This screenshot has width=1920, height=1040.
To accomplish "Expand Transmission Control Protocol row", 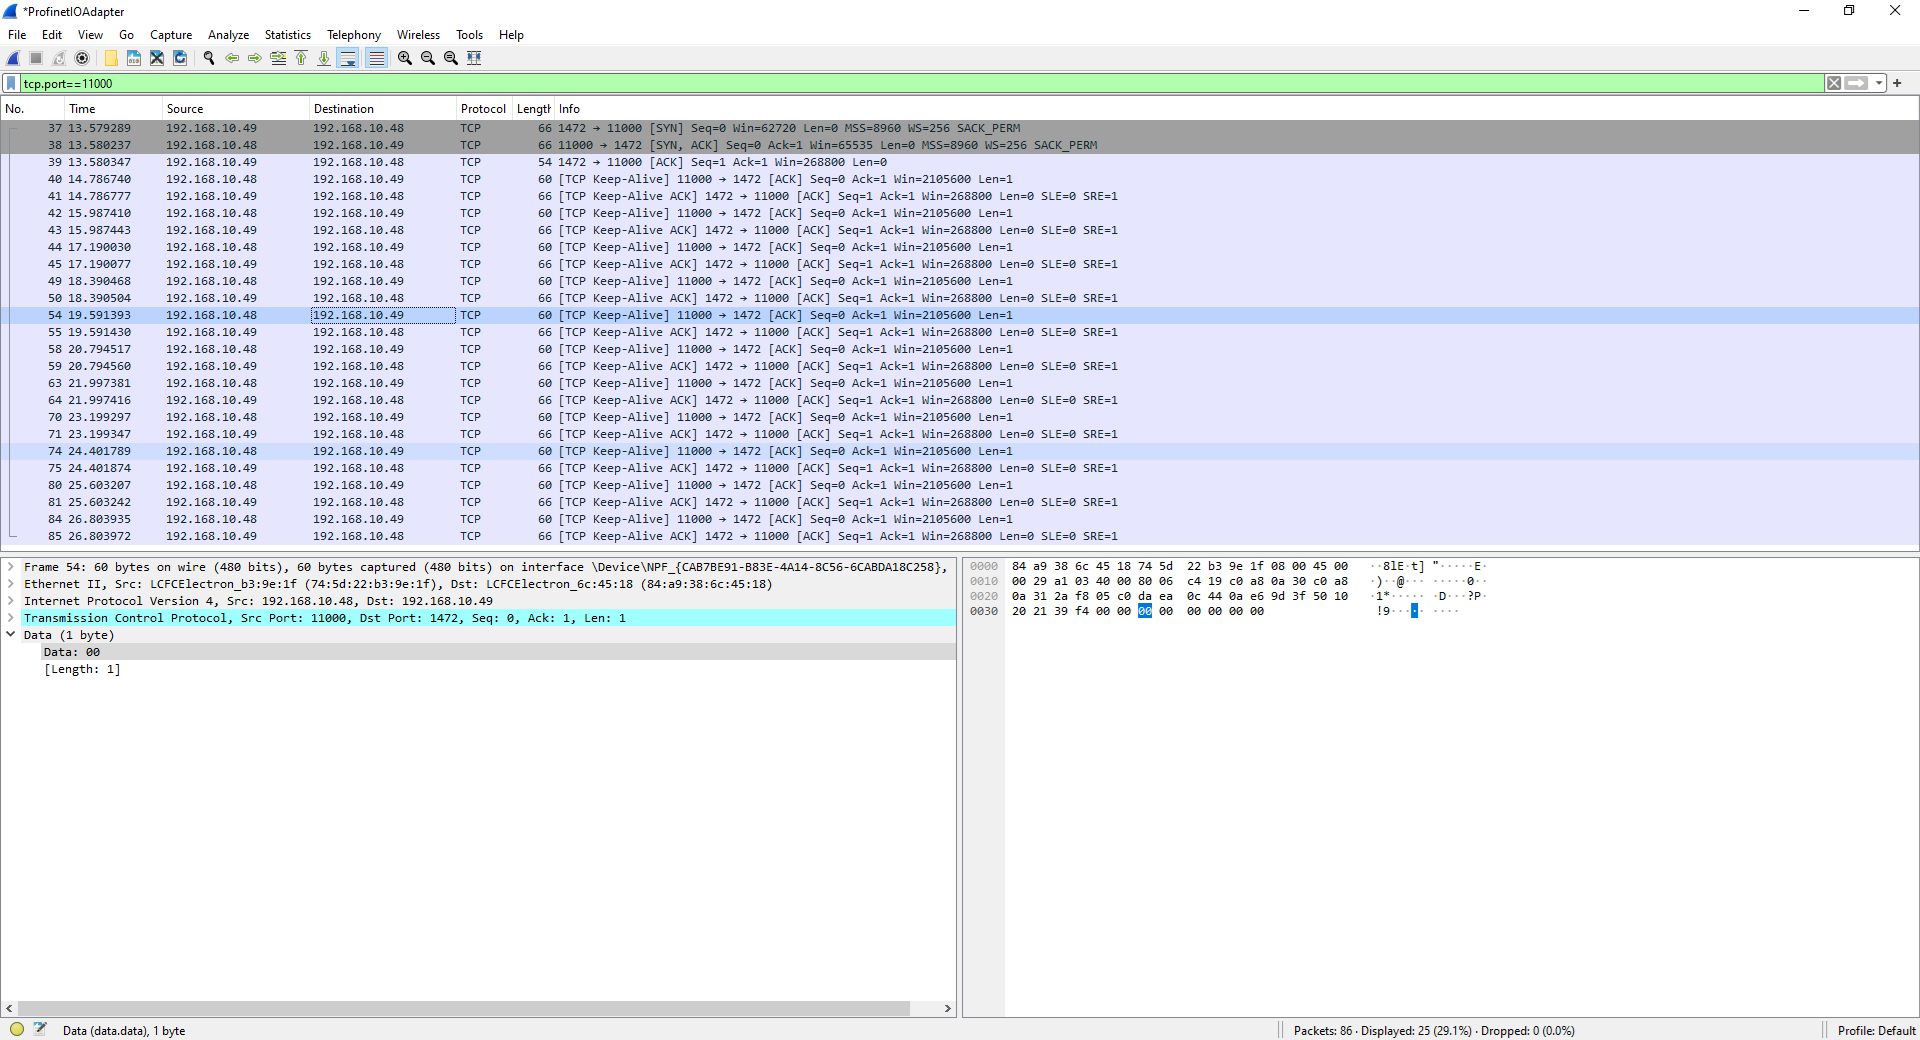I will pyautogui.click(x=11, y=618).
